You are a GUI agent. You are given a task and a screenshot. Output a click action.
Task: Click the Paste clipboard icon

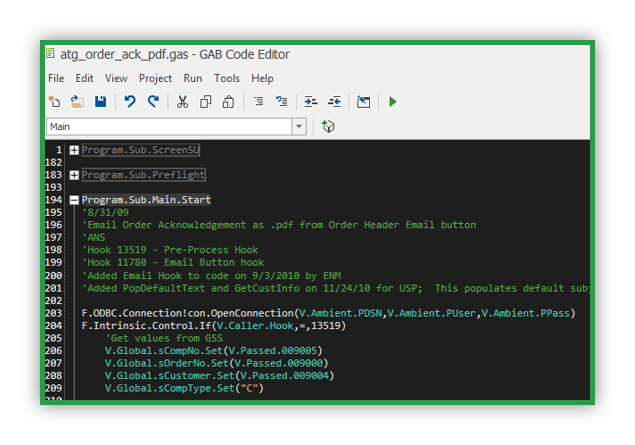point(228,102)
